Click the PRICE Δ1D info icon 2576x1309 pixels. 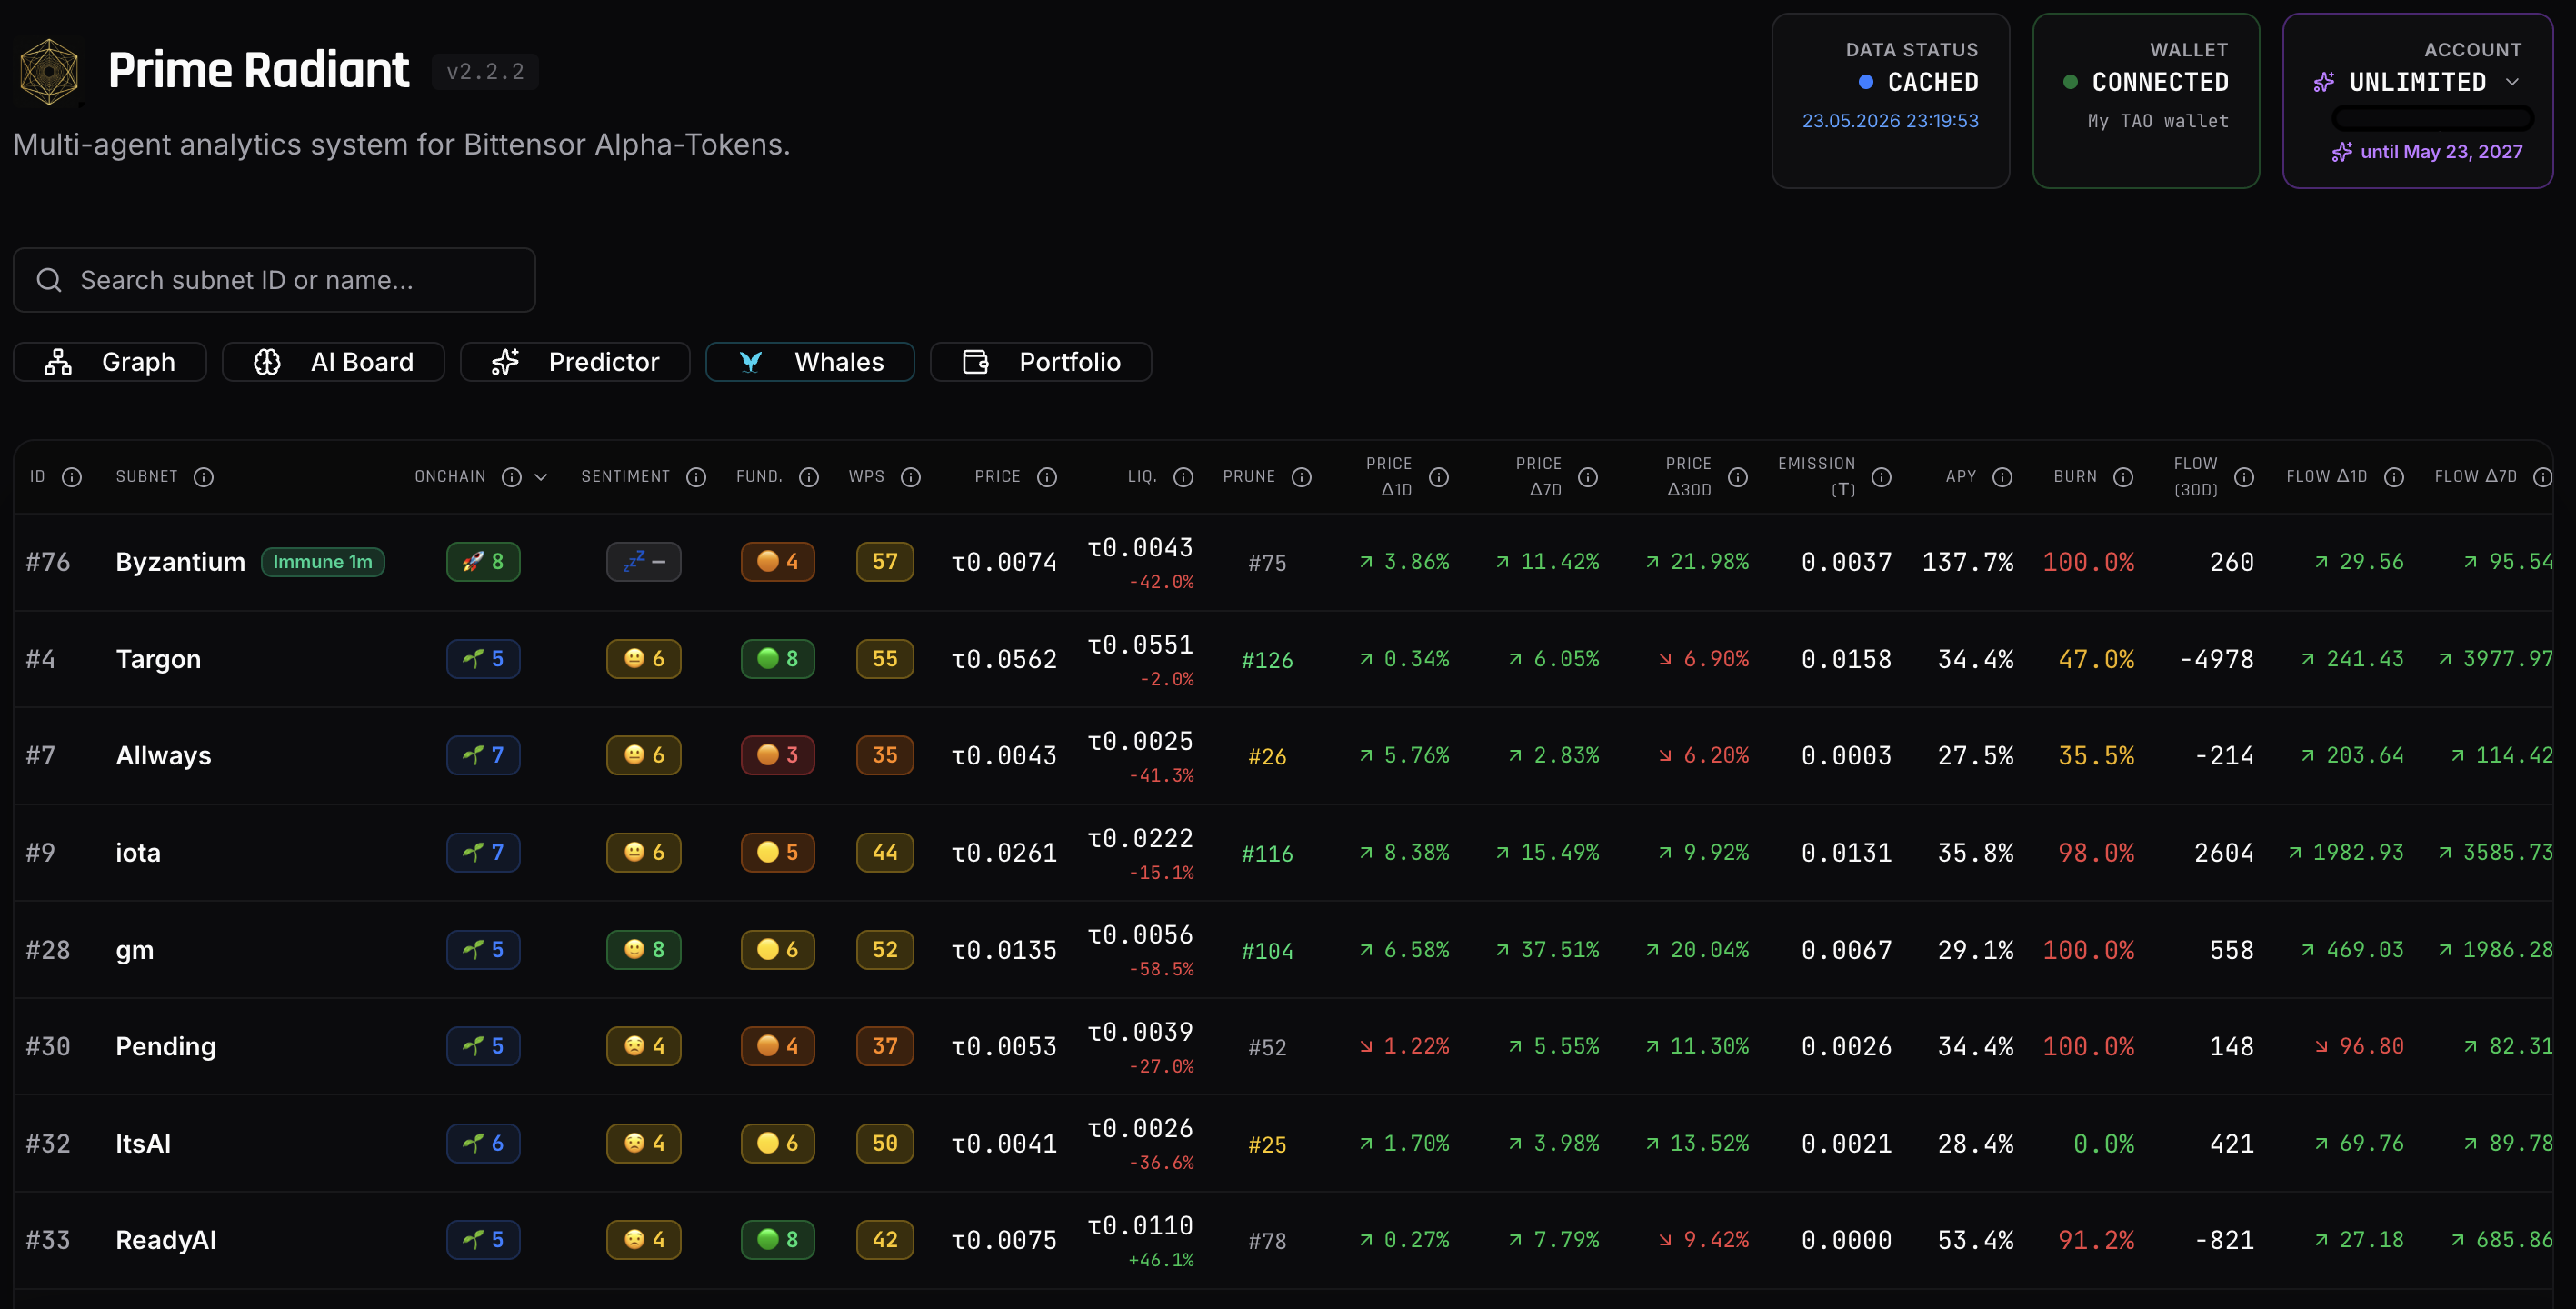click(x=1439, y=477)
